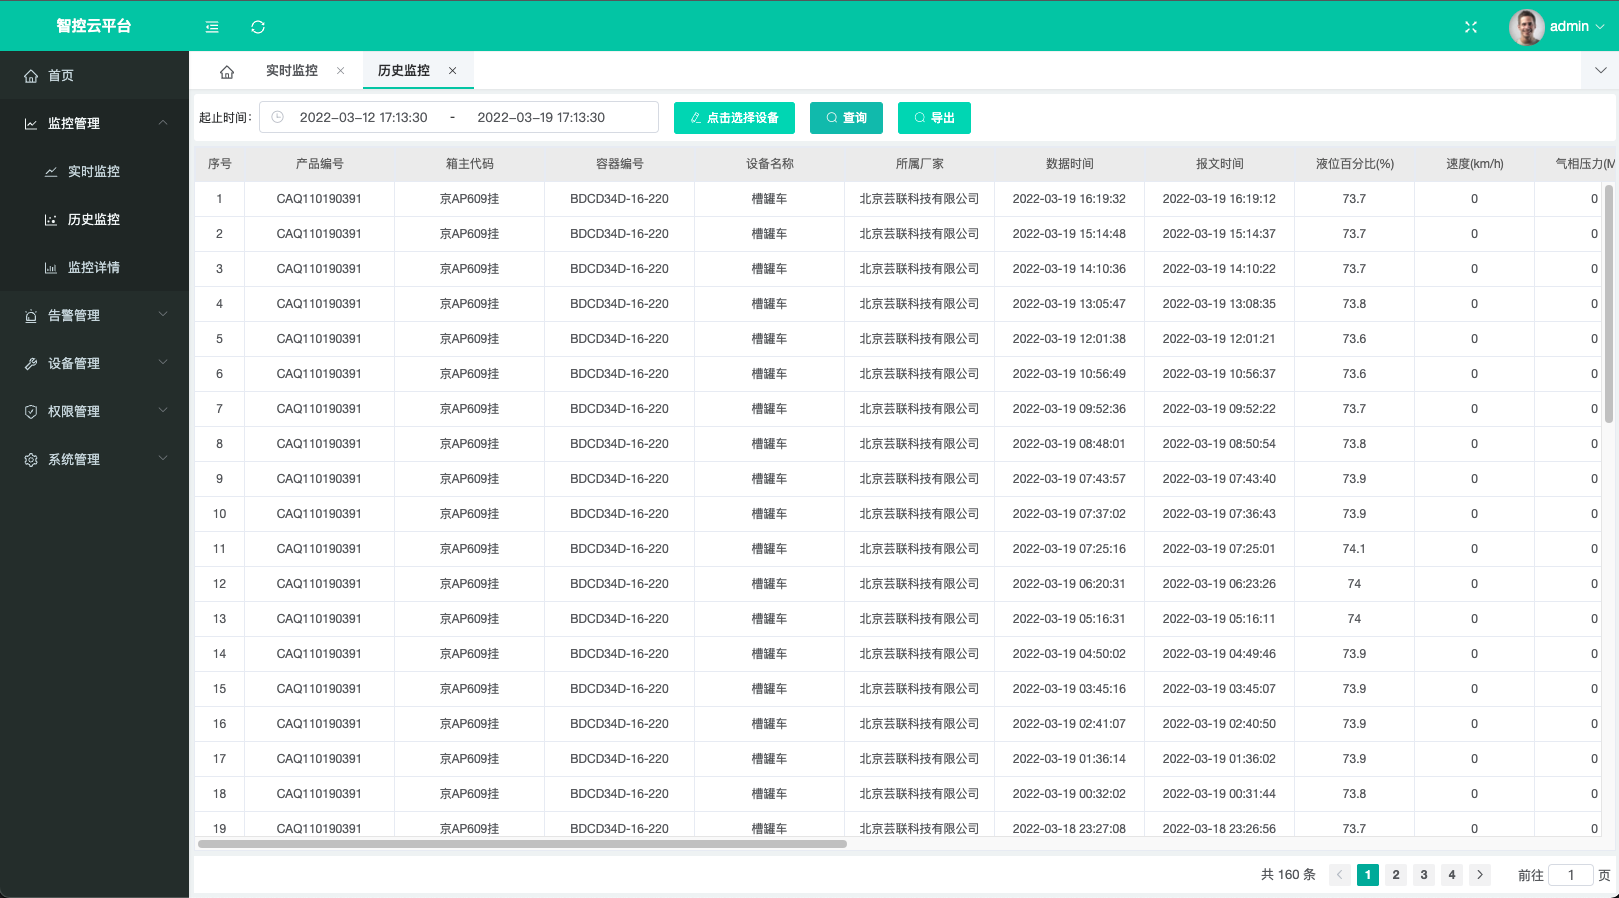Click the 导出 export button
The width and height of the screenshot is (1619, 898).
point(934,118)
